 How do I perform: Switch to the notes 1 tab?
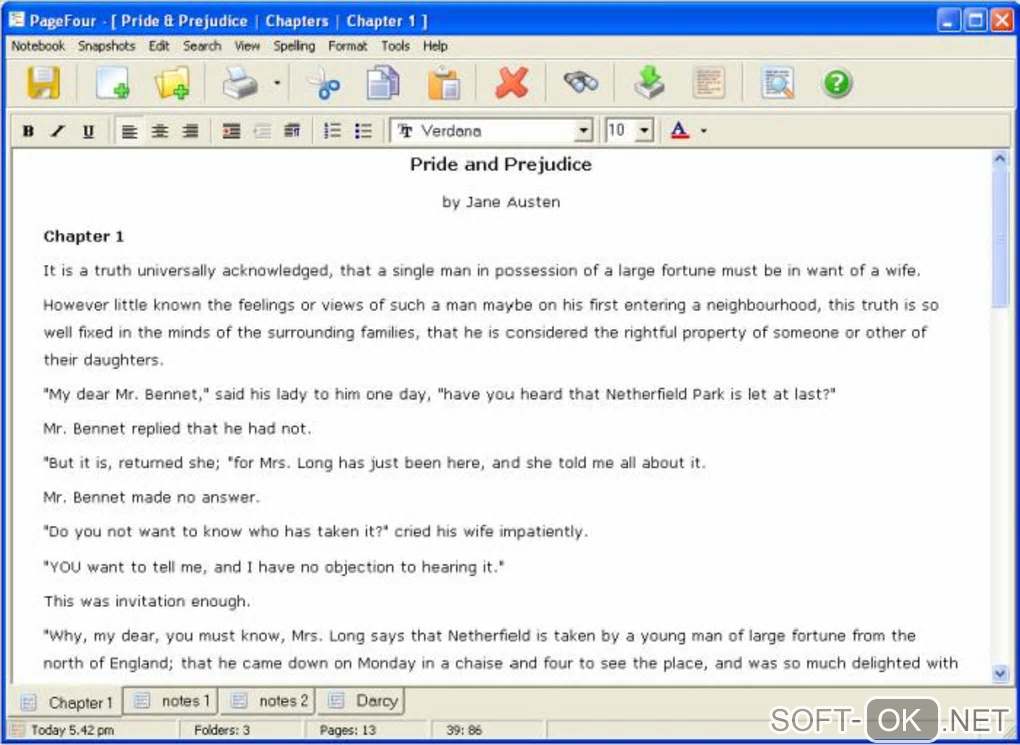170,701
